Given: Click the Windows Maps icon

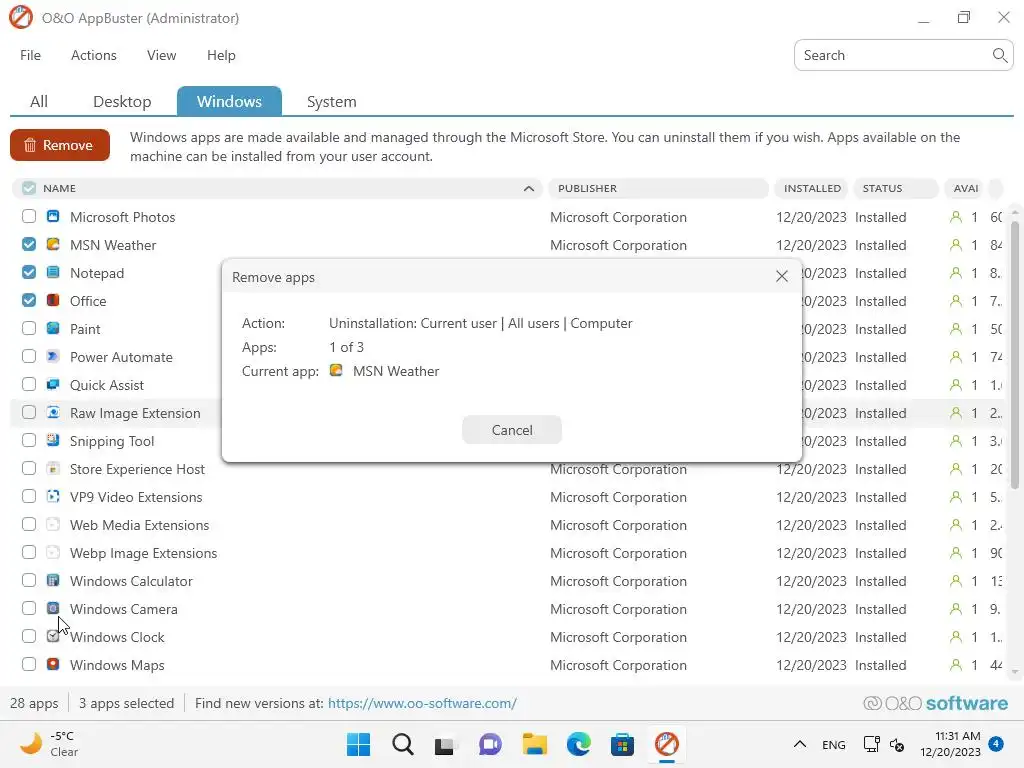Looking at the screenshot, I should click(53, 664).
